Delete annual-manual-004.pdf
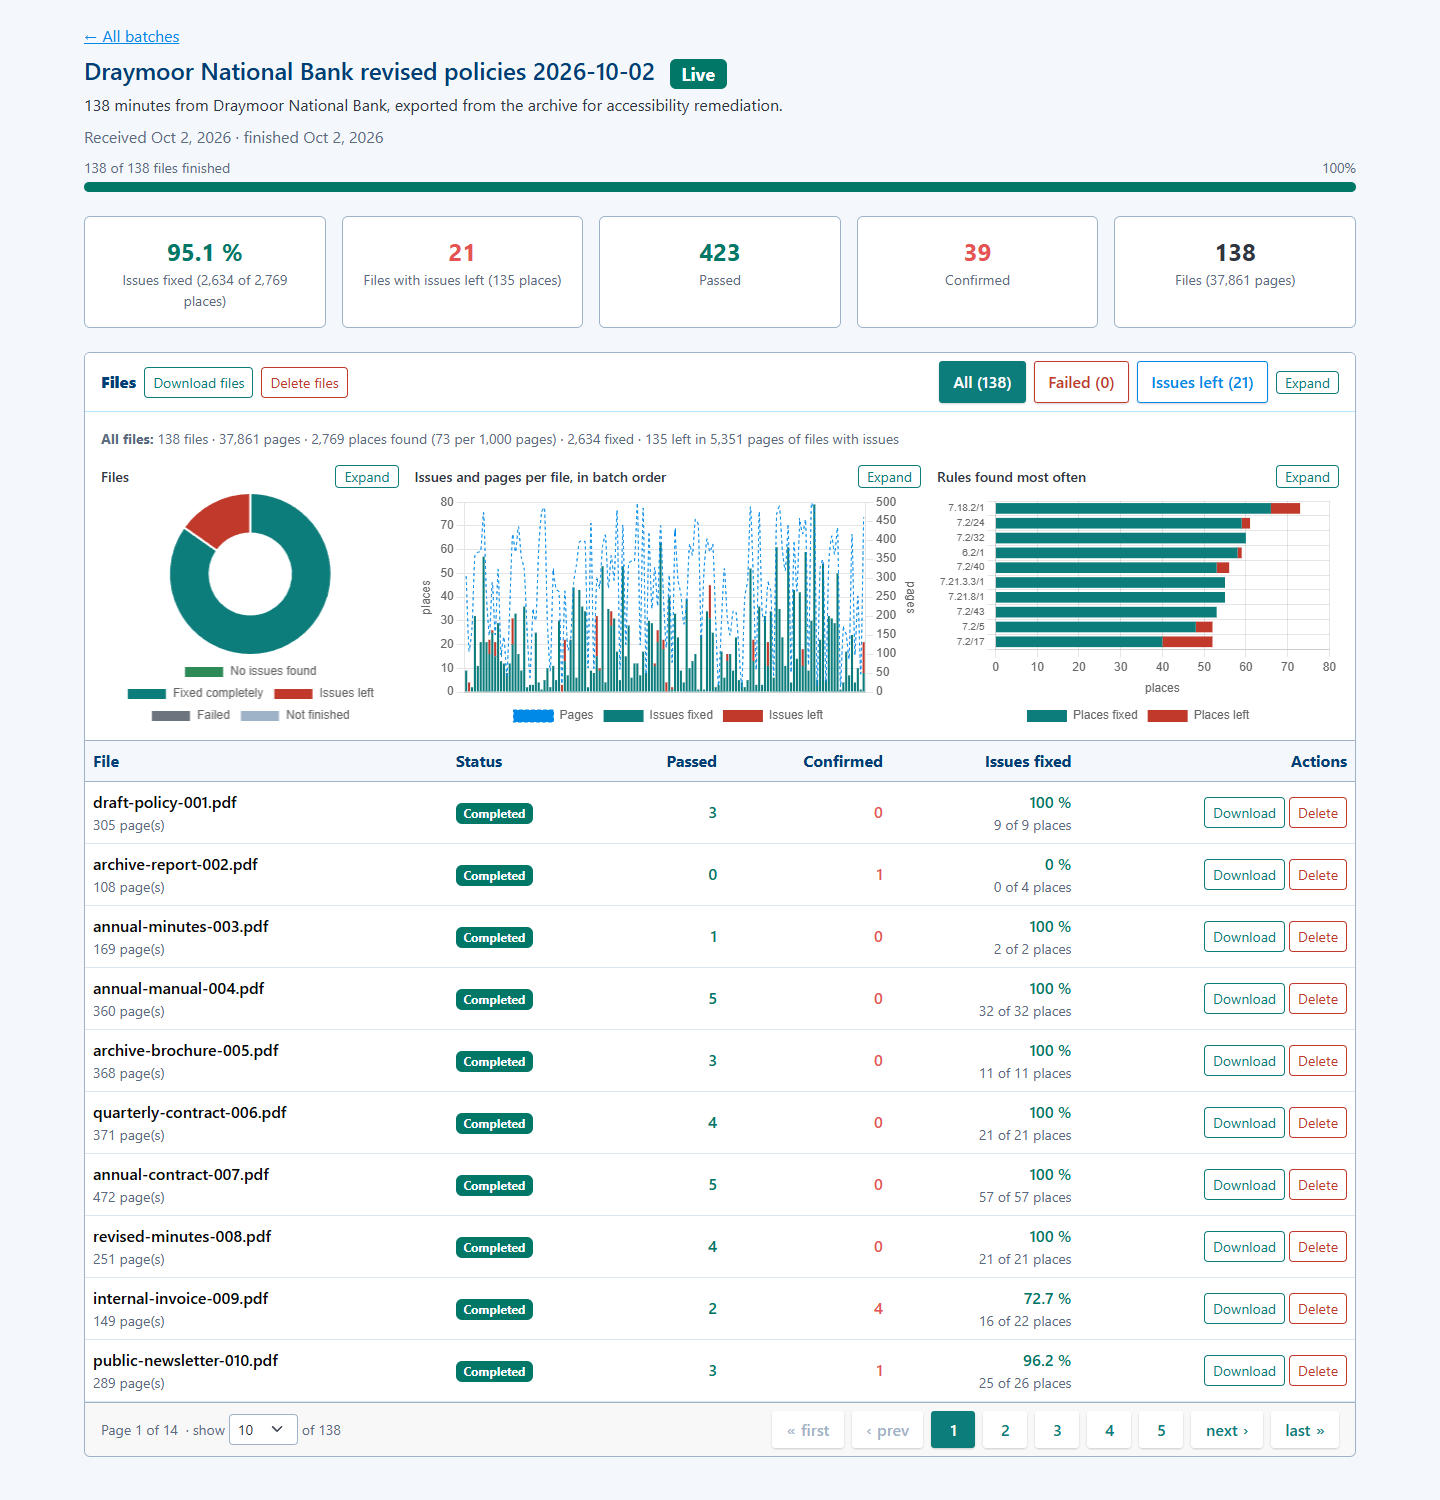 (x=1318, y=999)
